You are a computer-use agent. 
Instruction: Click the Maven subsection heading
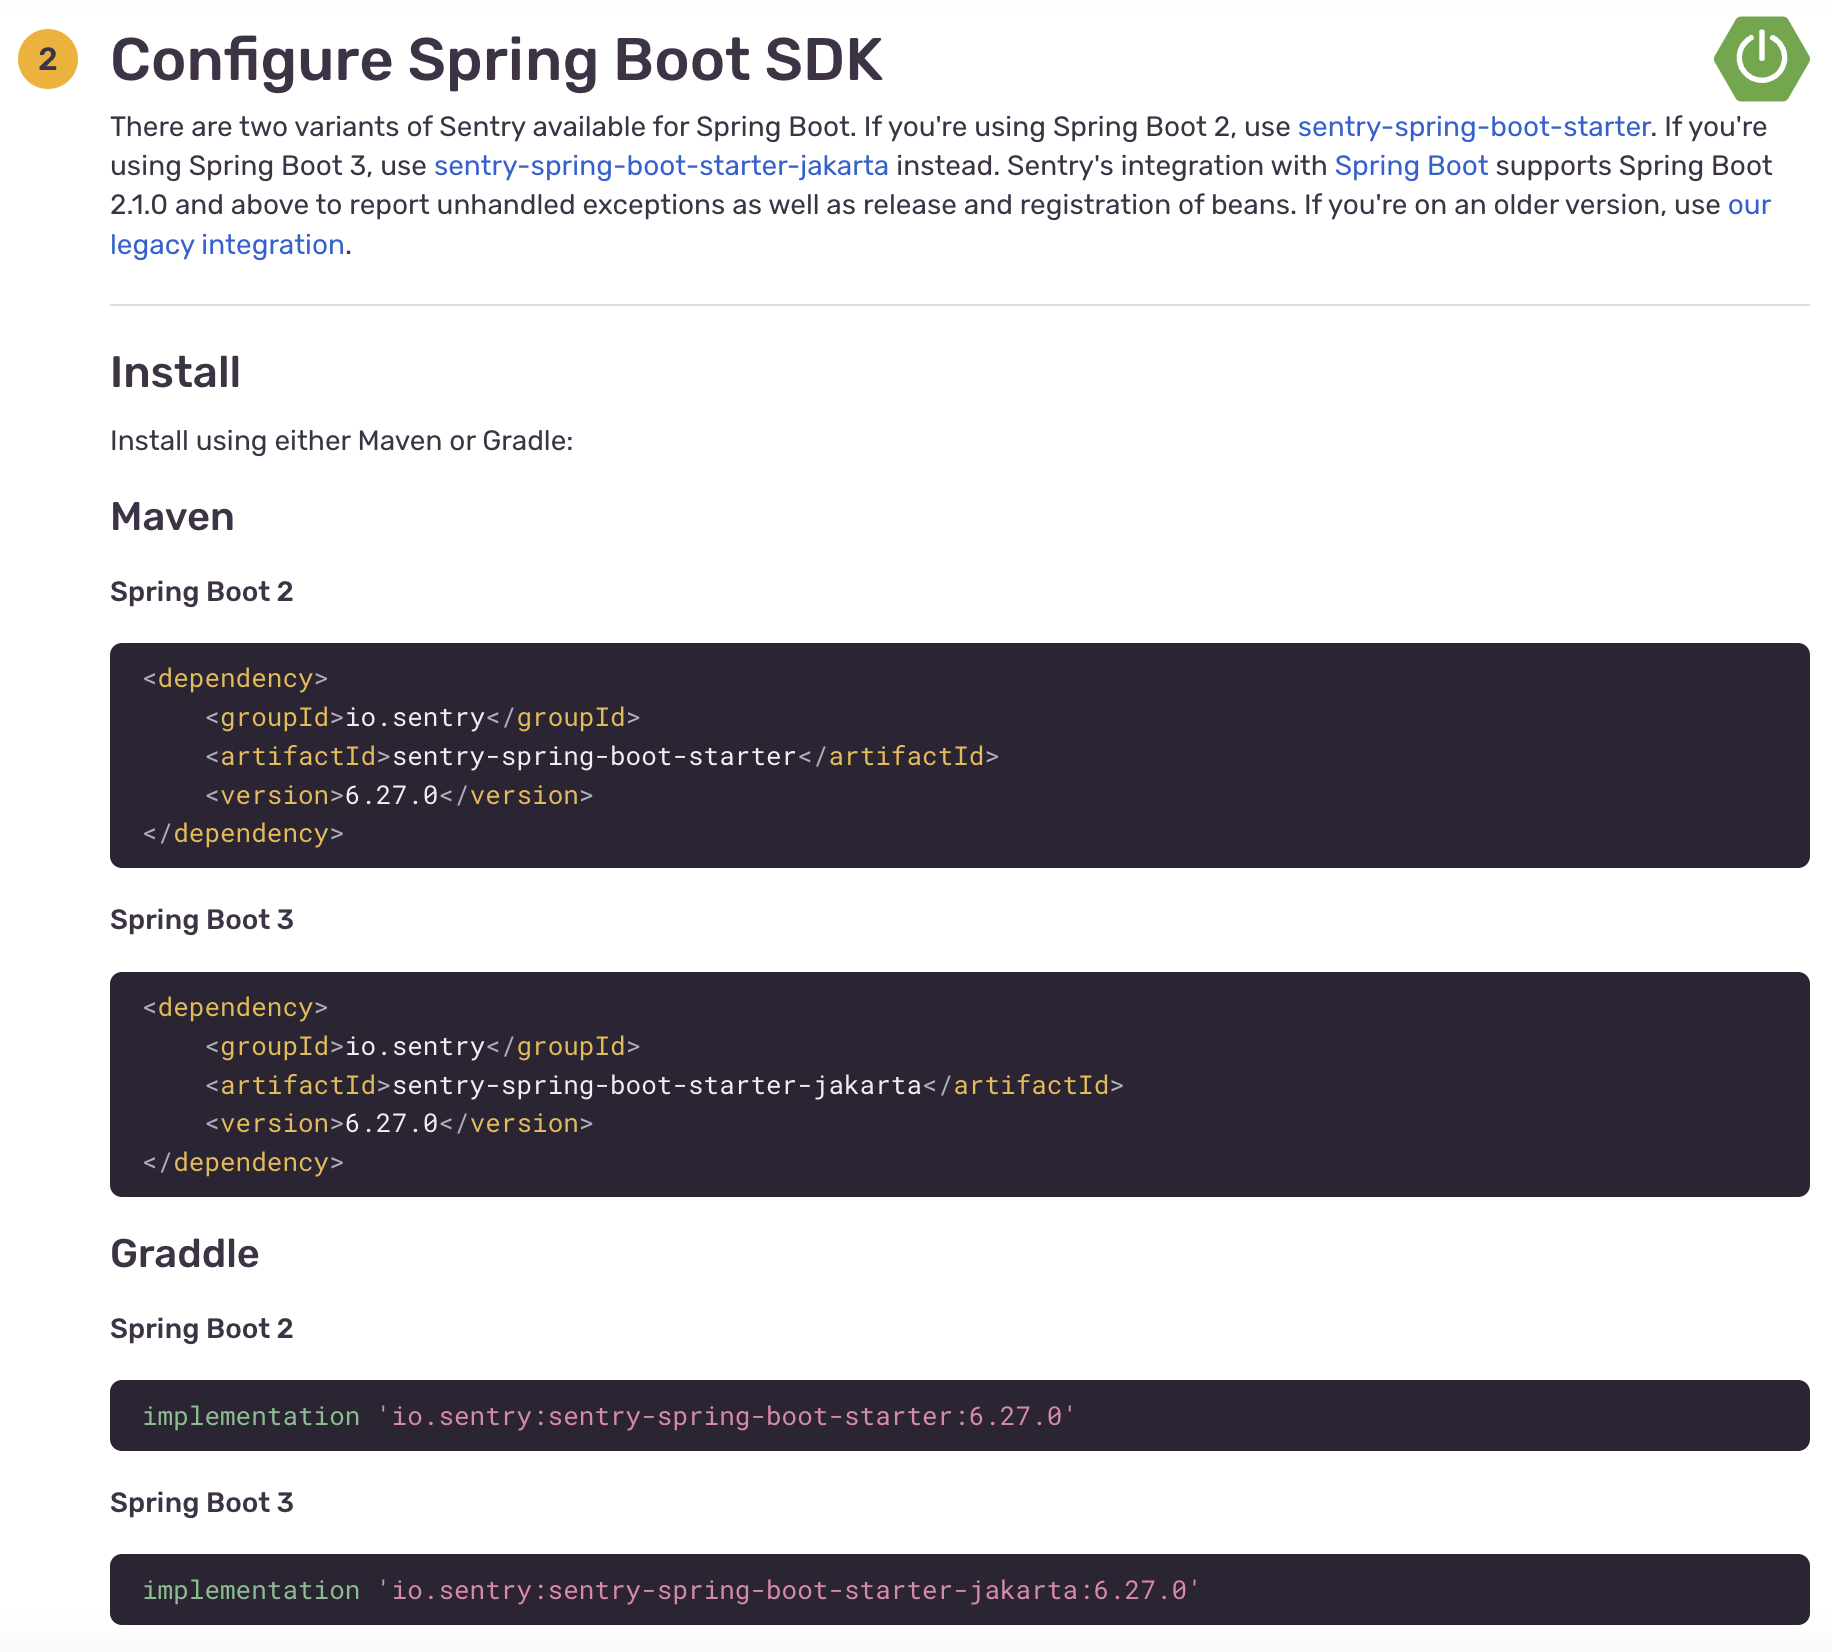coord(172,517)
